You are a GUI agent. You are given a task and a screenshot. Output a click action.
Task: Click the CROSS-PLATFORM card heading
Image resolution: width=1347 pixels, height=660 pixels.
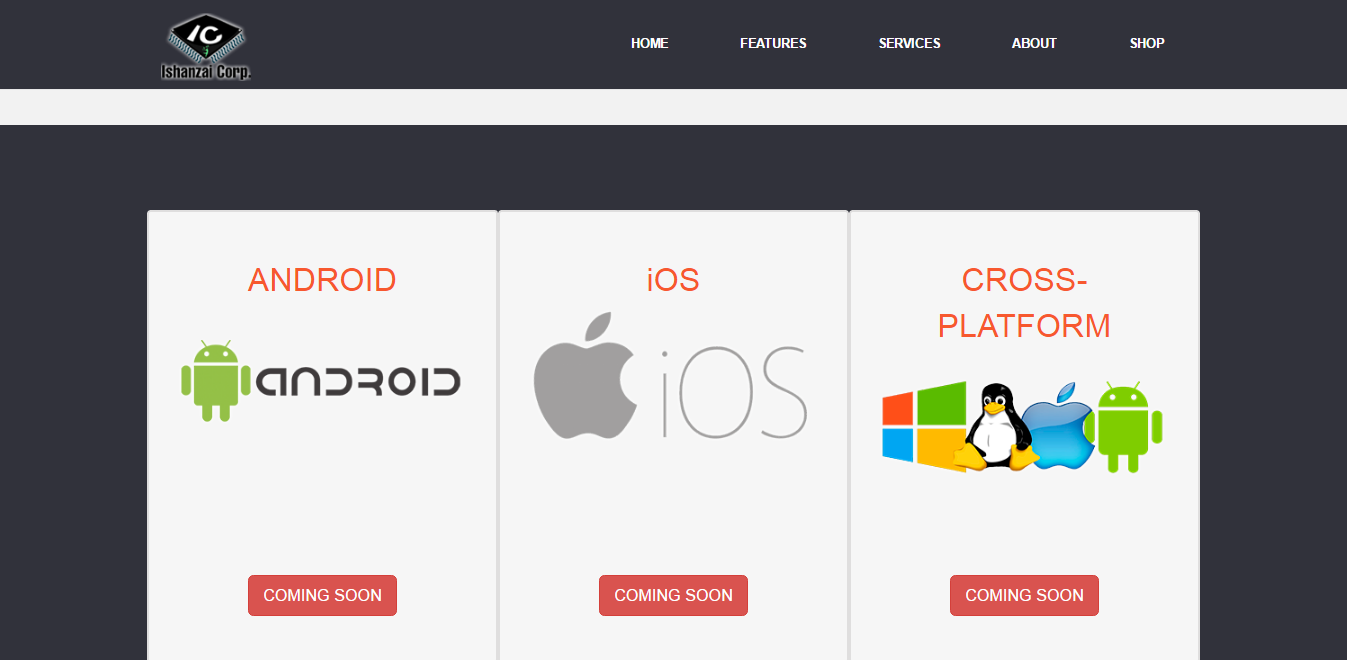(1024, 303)
